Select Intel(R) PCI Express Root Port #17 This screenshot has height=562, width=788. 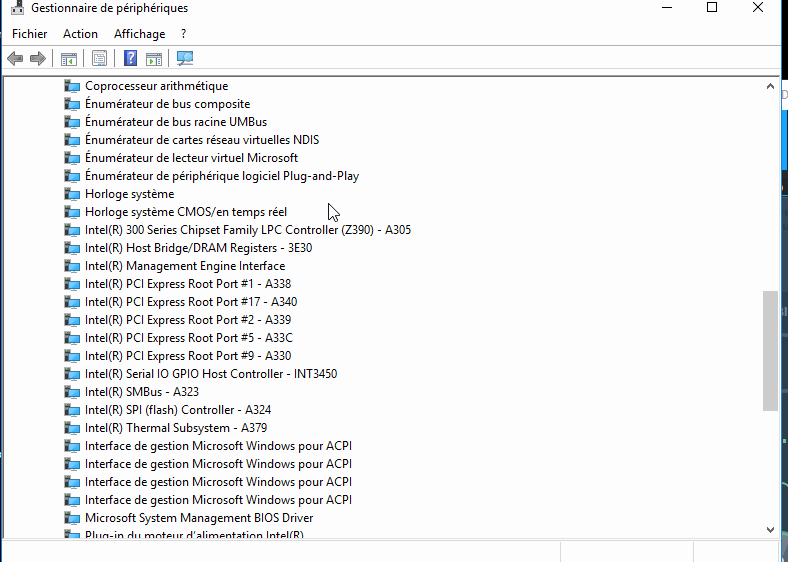[x=191, y=302]
